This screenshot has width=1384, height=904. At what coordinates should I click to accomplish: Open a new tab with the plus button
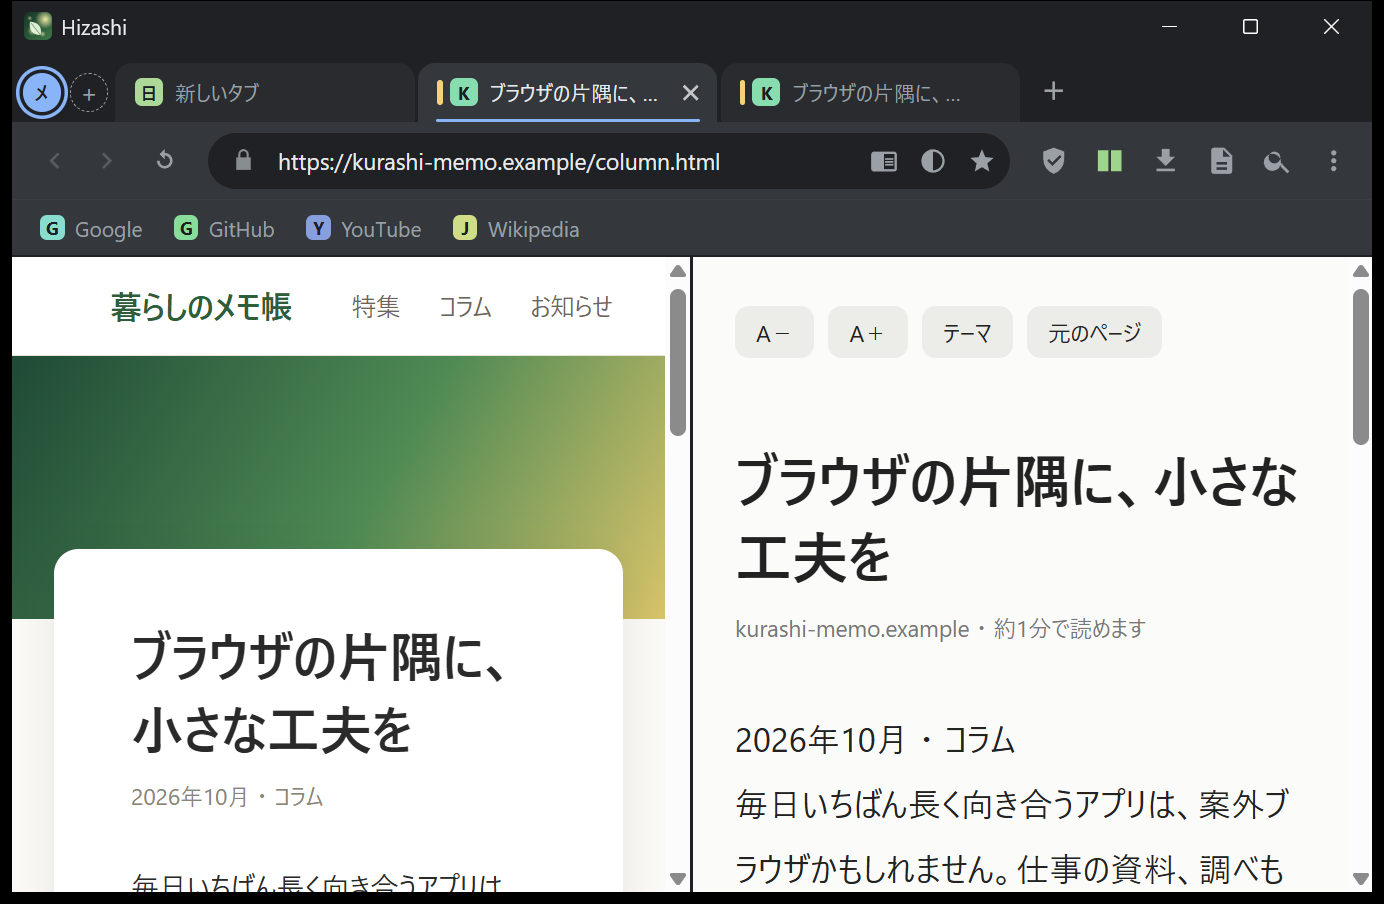(1053, 92)
